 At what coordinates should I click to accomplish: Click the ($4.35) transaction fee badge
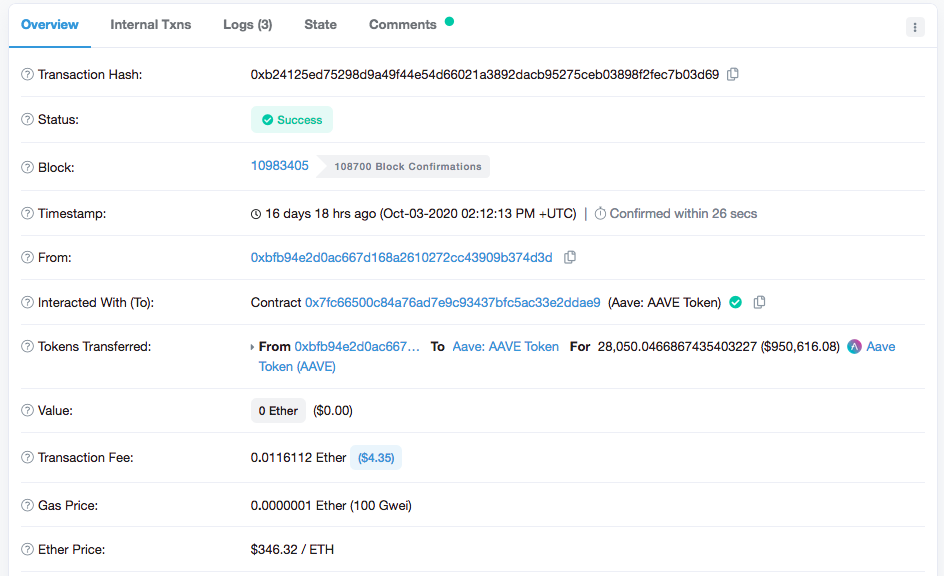click(x=376, y=457)
